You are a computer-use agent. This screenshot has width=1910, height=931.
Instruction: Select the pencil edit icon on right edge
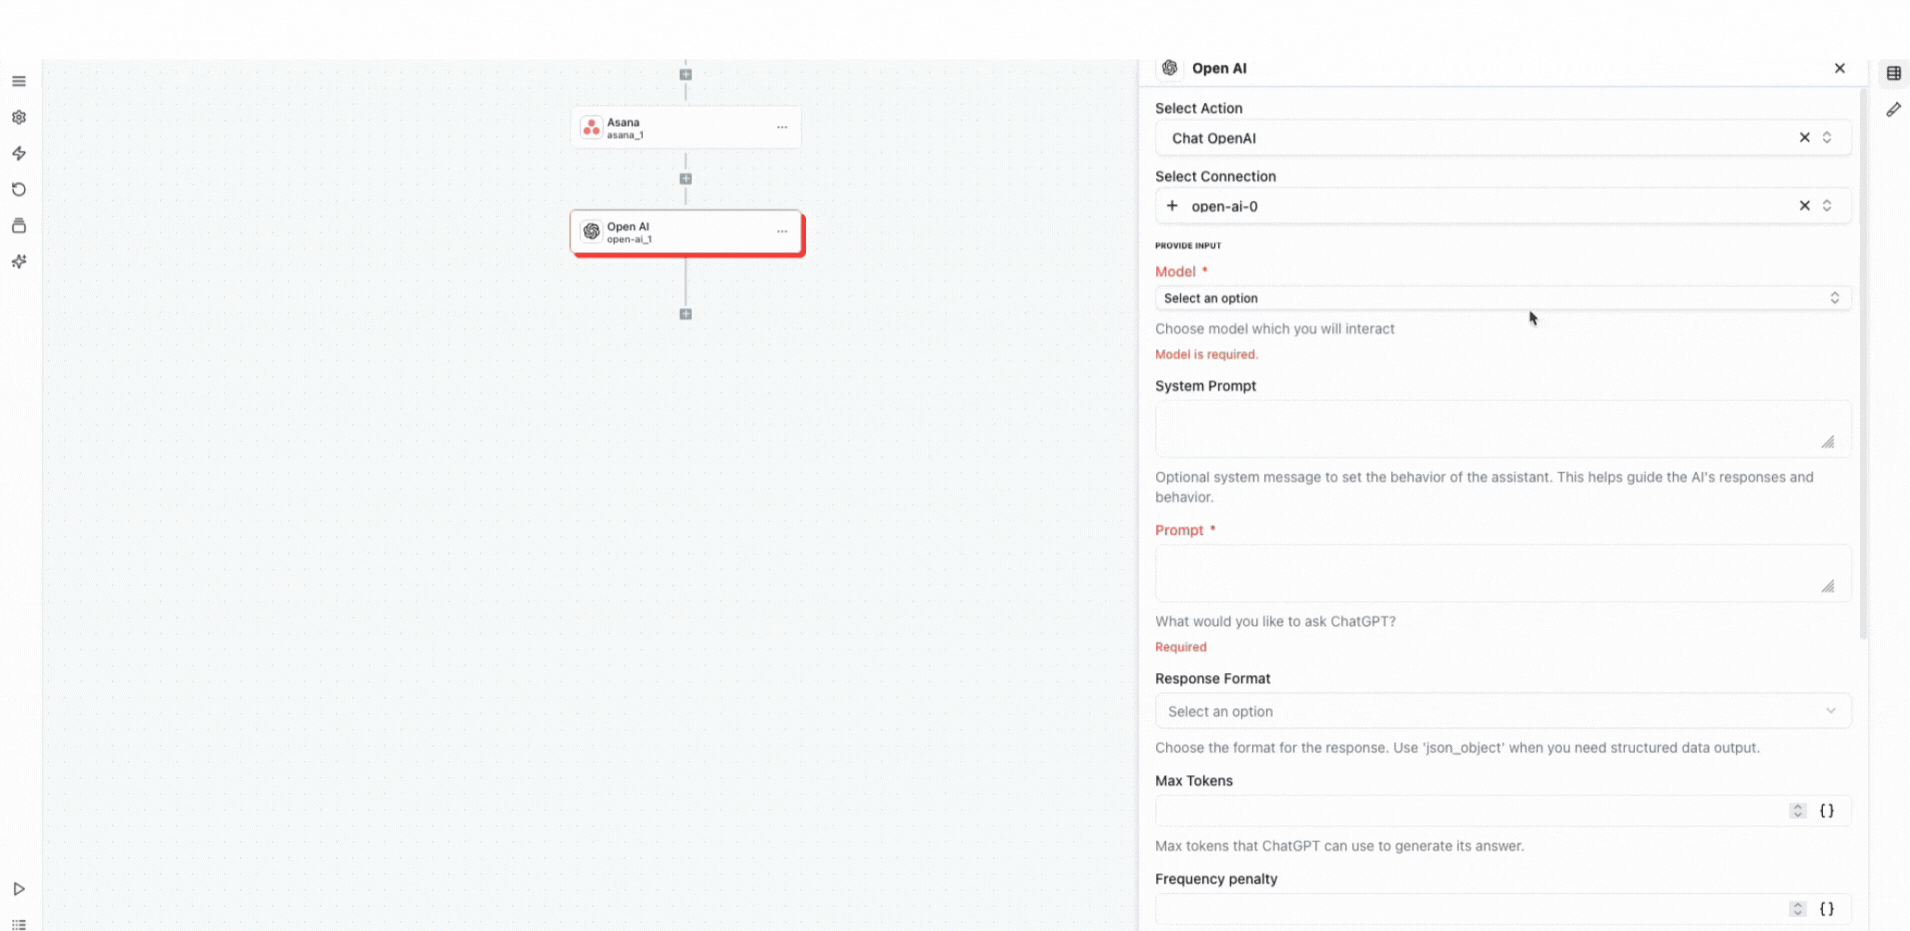point(1893,110)
